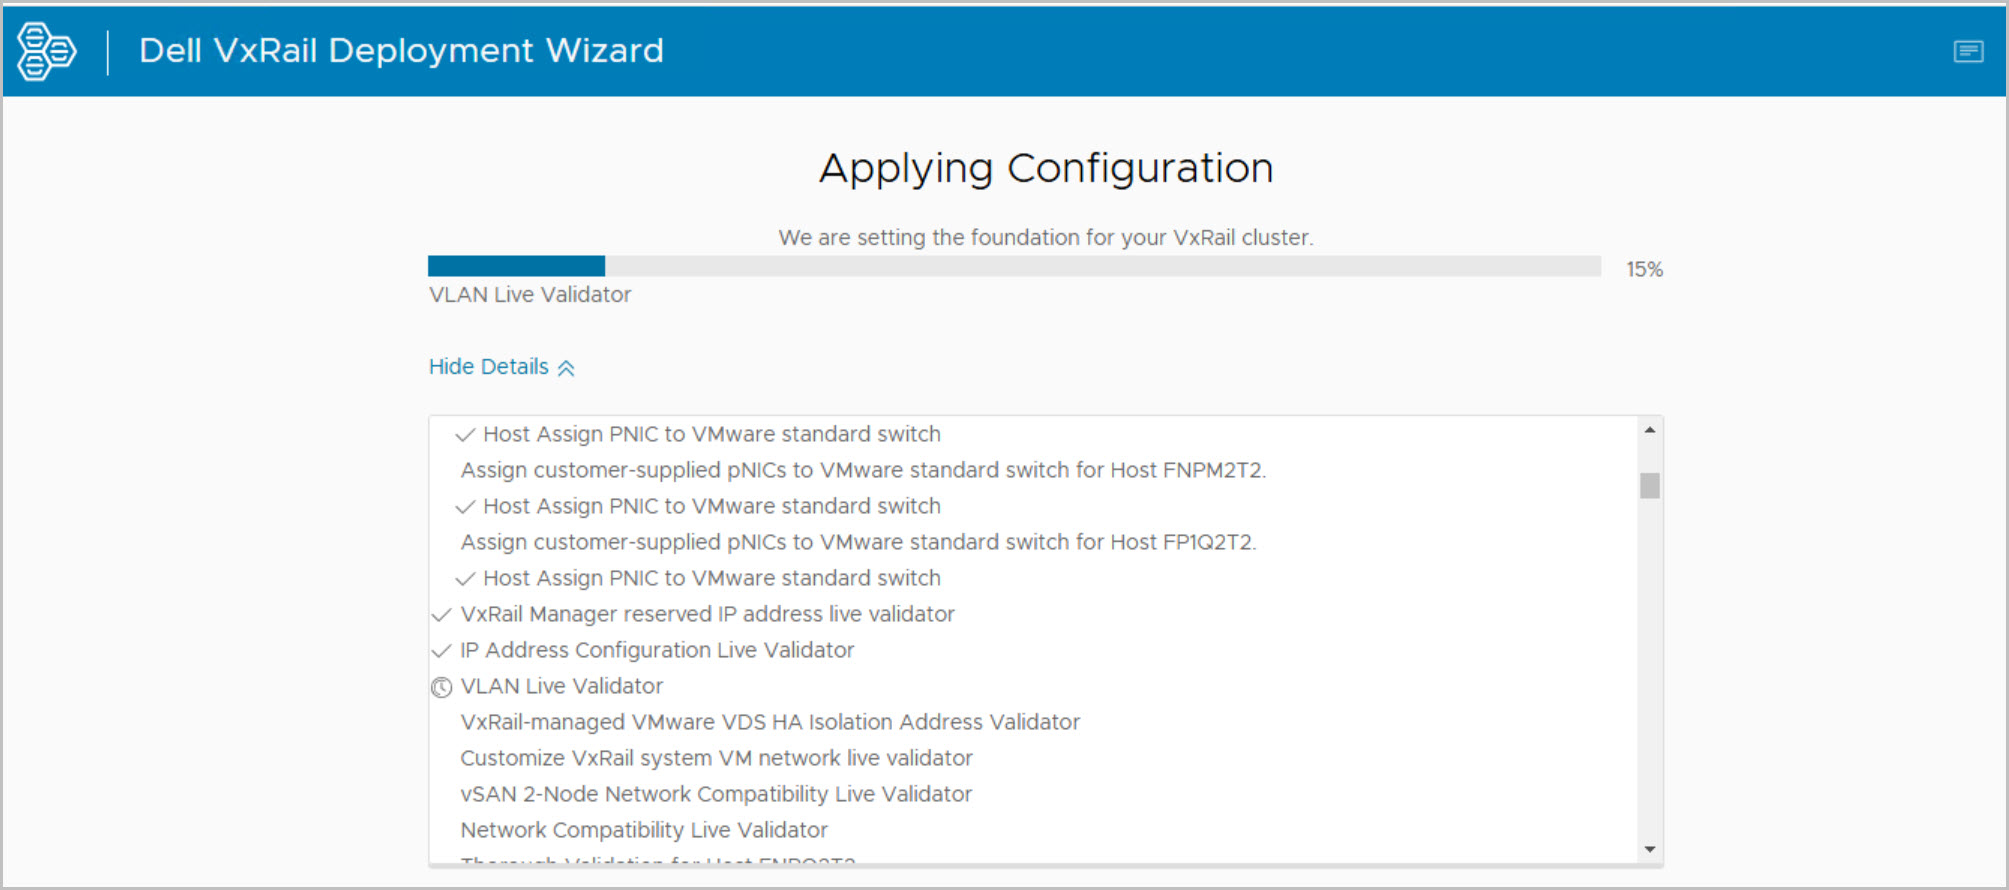This screenshot has height=890, width=2009.
Task: Click the details list scrollbar thumb
Action: pyautogui.click(x=1649, y=485)
